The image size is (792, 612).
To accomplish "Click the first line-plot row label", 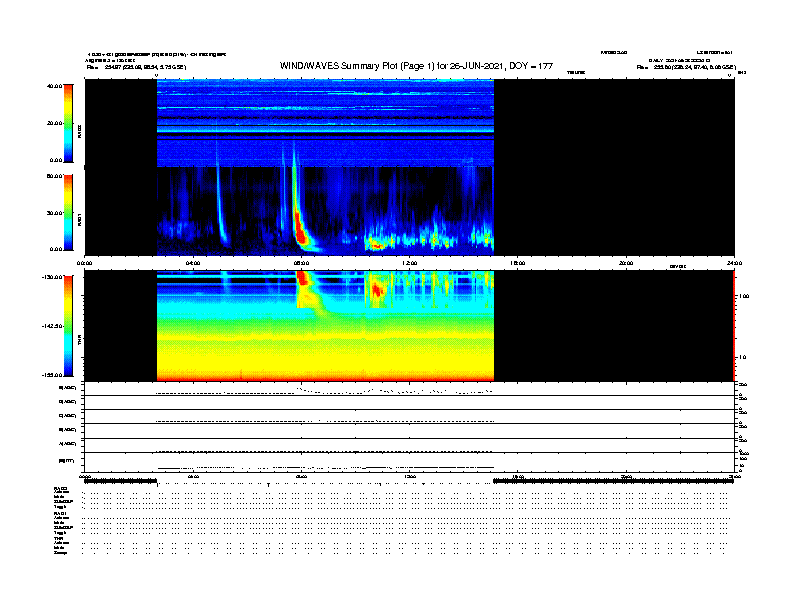I will coord(67,388).
